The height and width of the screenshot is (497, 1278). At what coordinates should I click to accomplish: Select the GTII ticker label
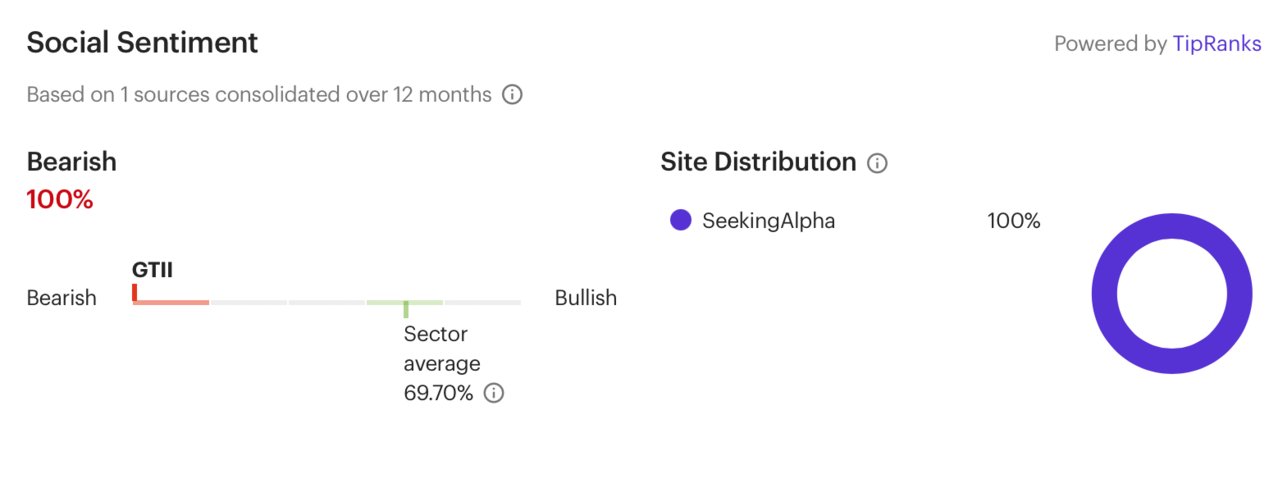pyautogui.click(x=152, y=269)
